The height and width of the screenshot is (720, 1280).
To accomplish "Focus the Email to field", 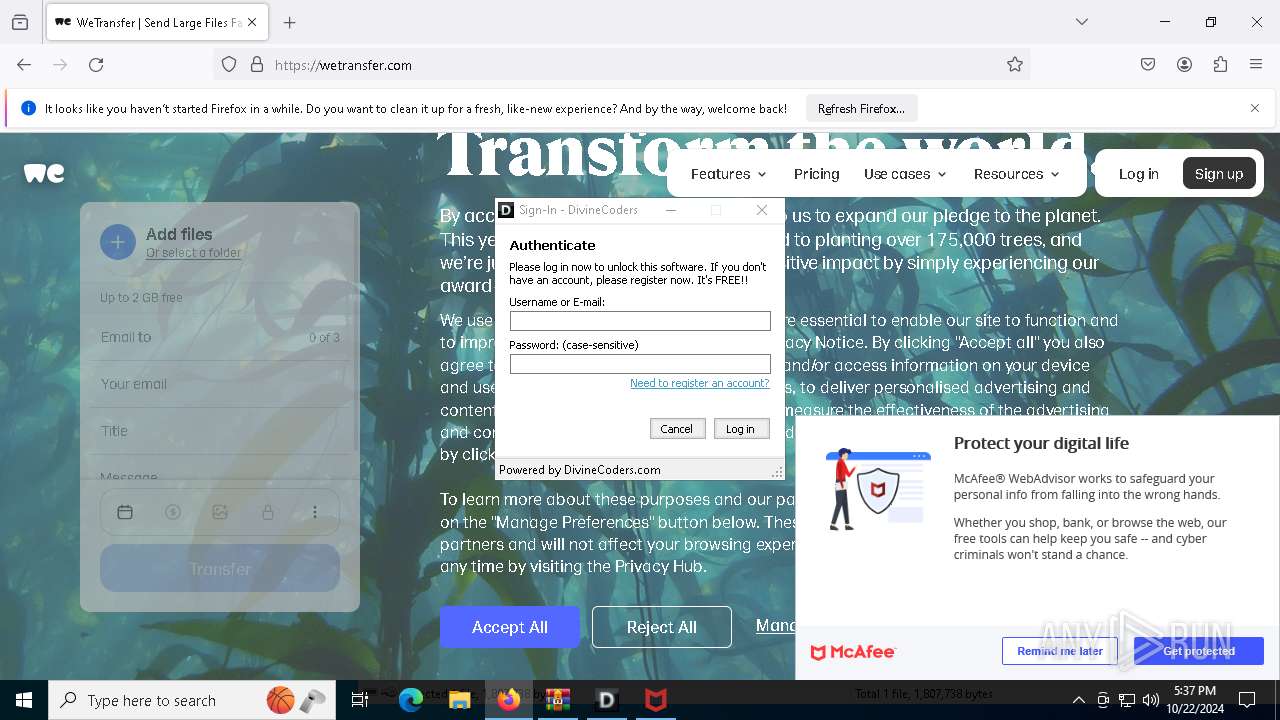I will pyautogui.click(x=220, y=337).
